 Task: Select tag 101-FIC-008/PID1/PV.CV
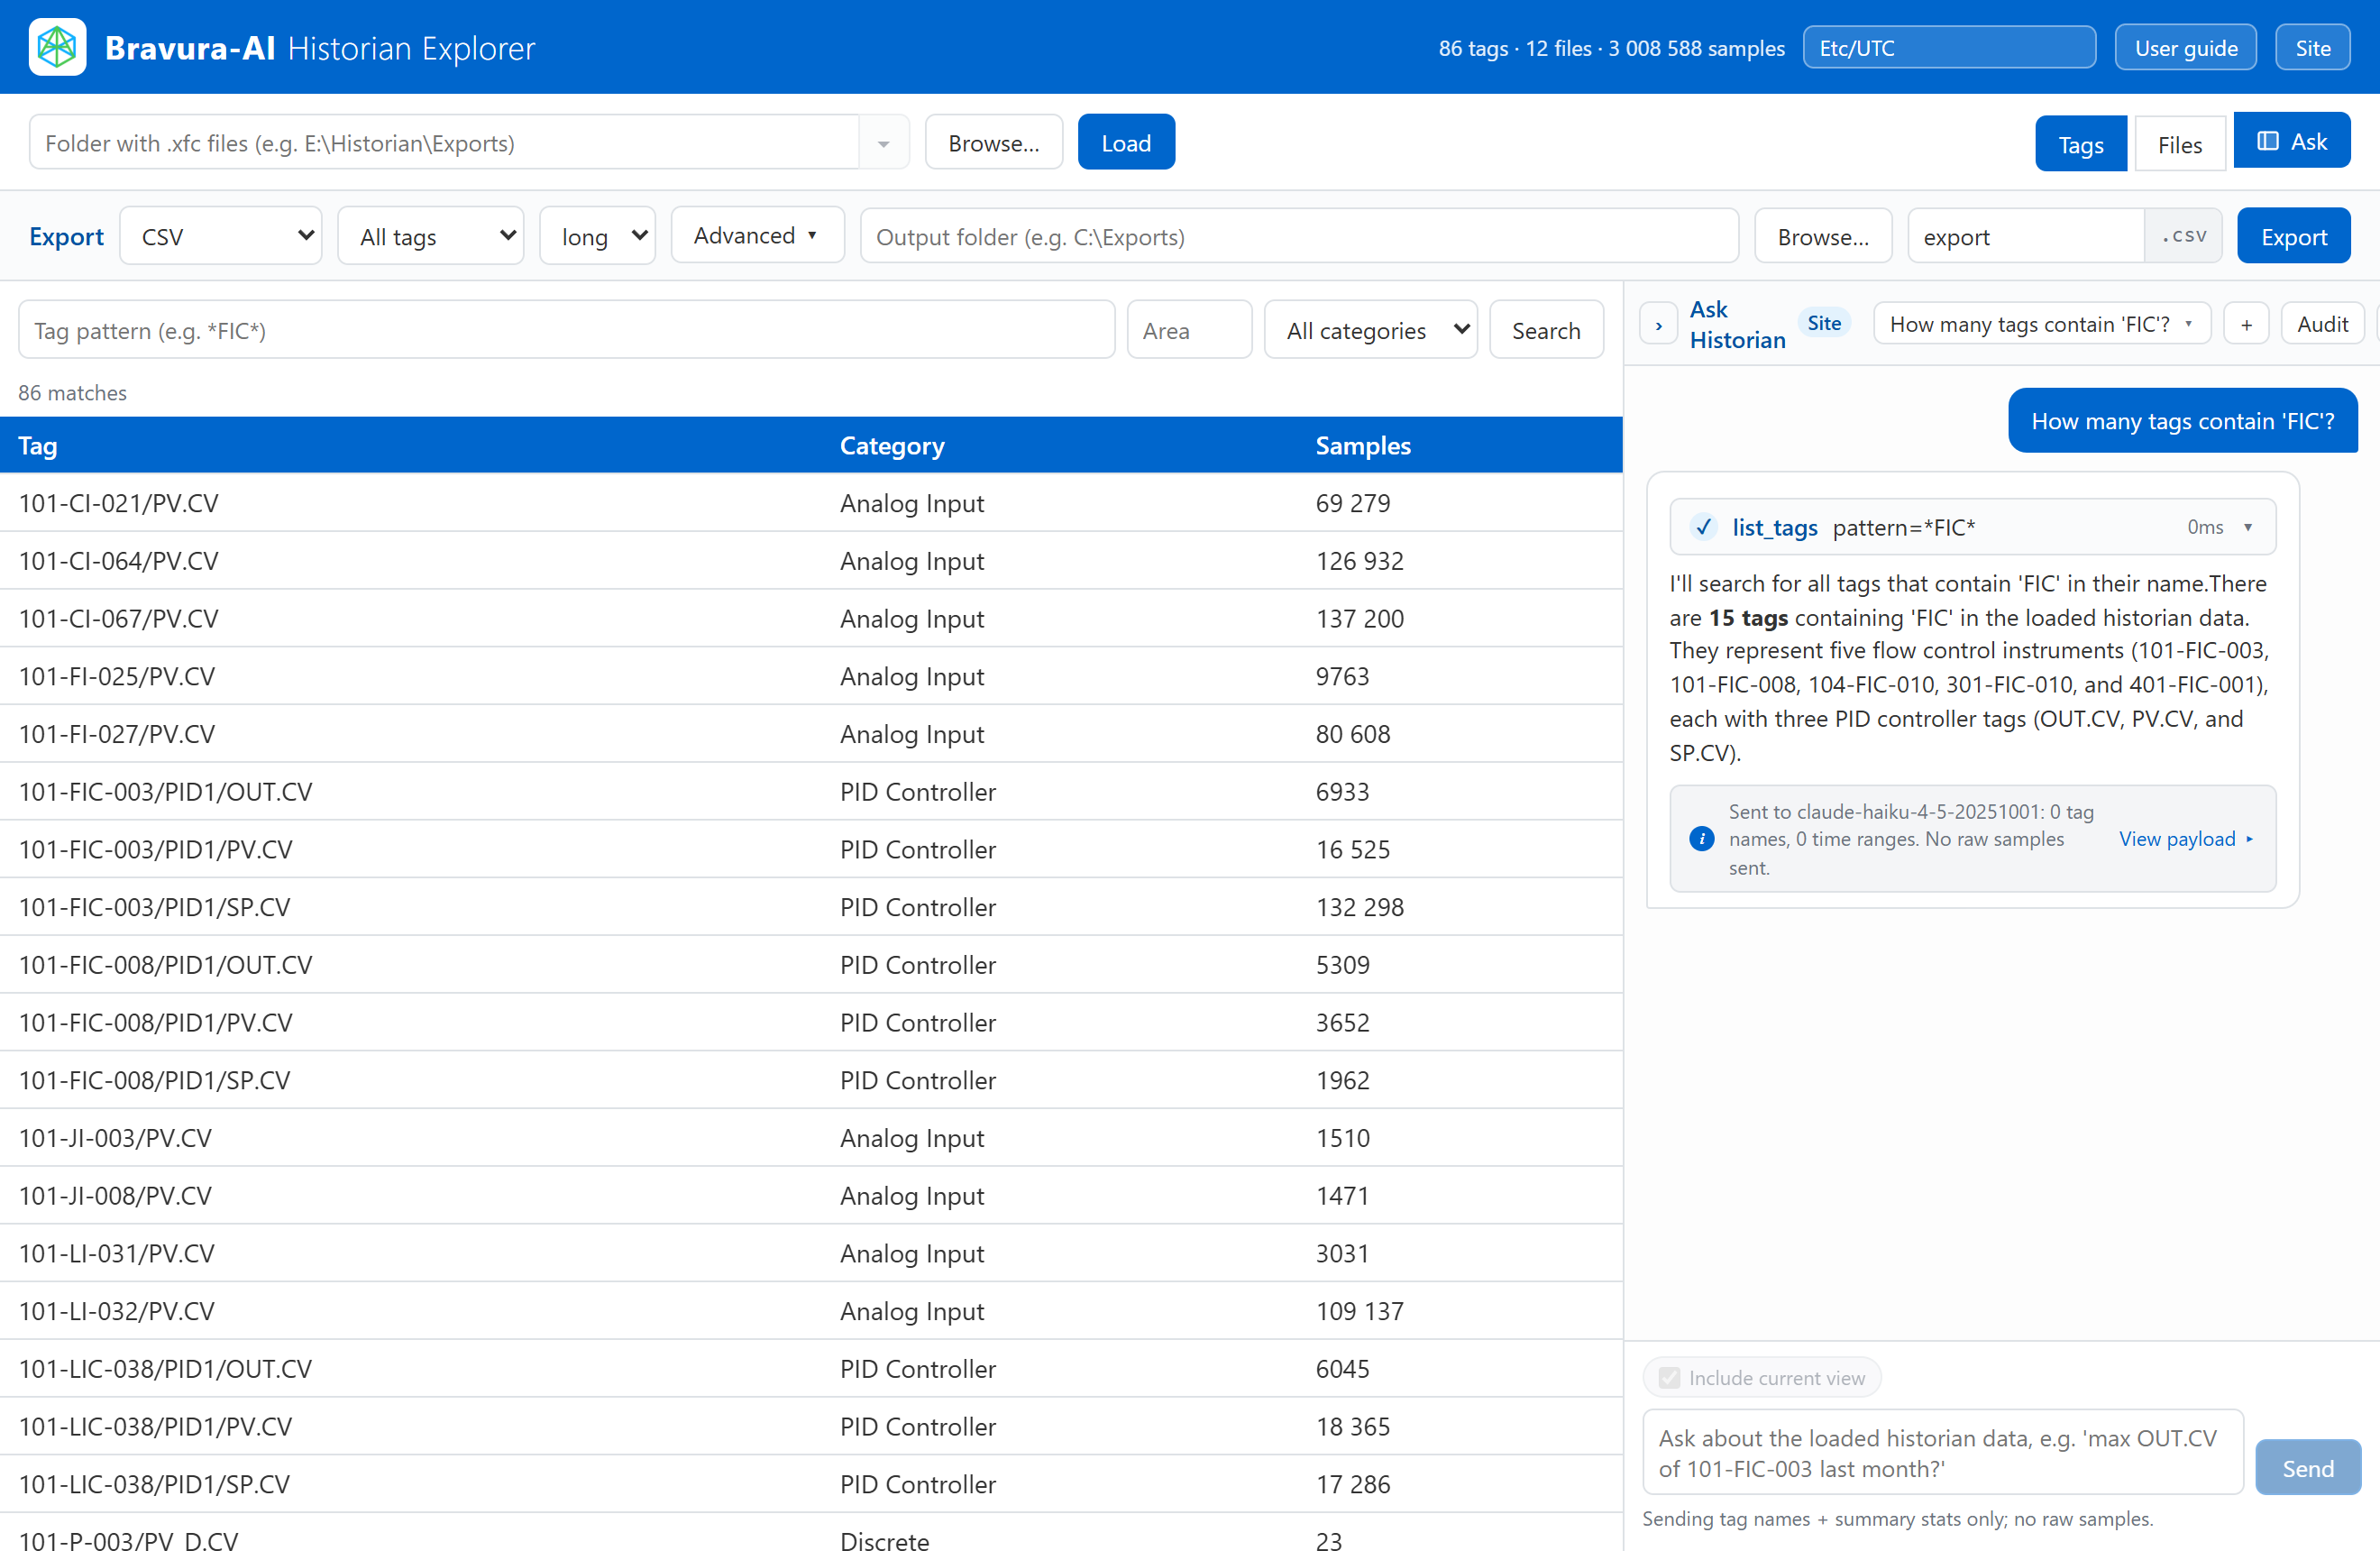[810, 1022]
